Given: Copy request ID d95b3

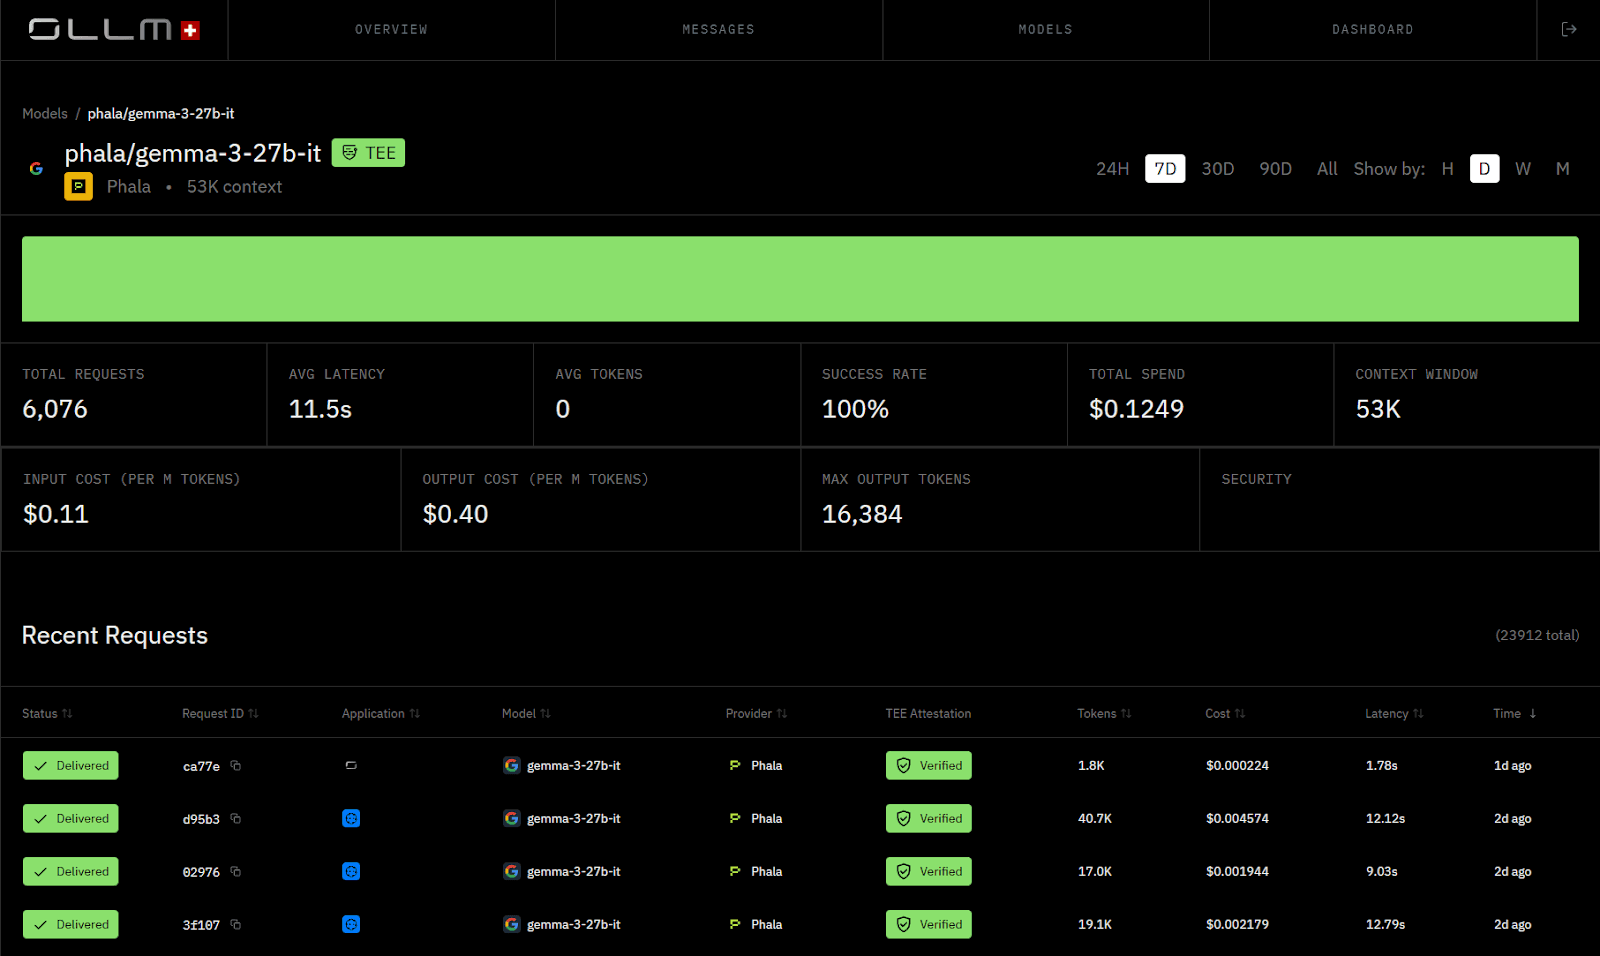Looking at the screenshot, I should [236, 819].
